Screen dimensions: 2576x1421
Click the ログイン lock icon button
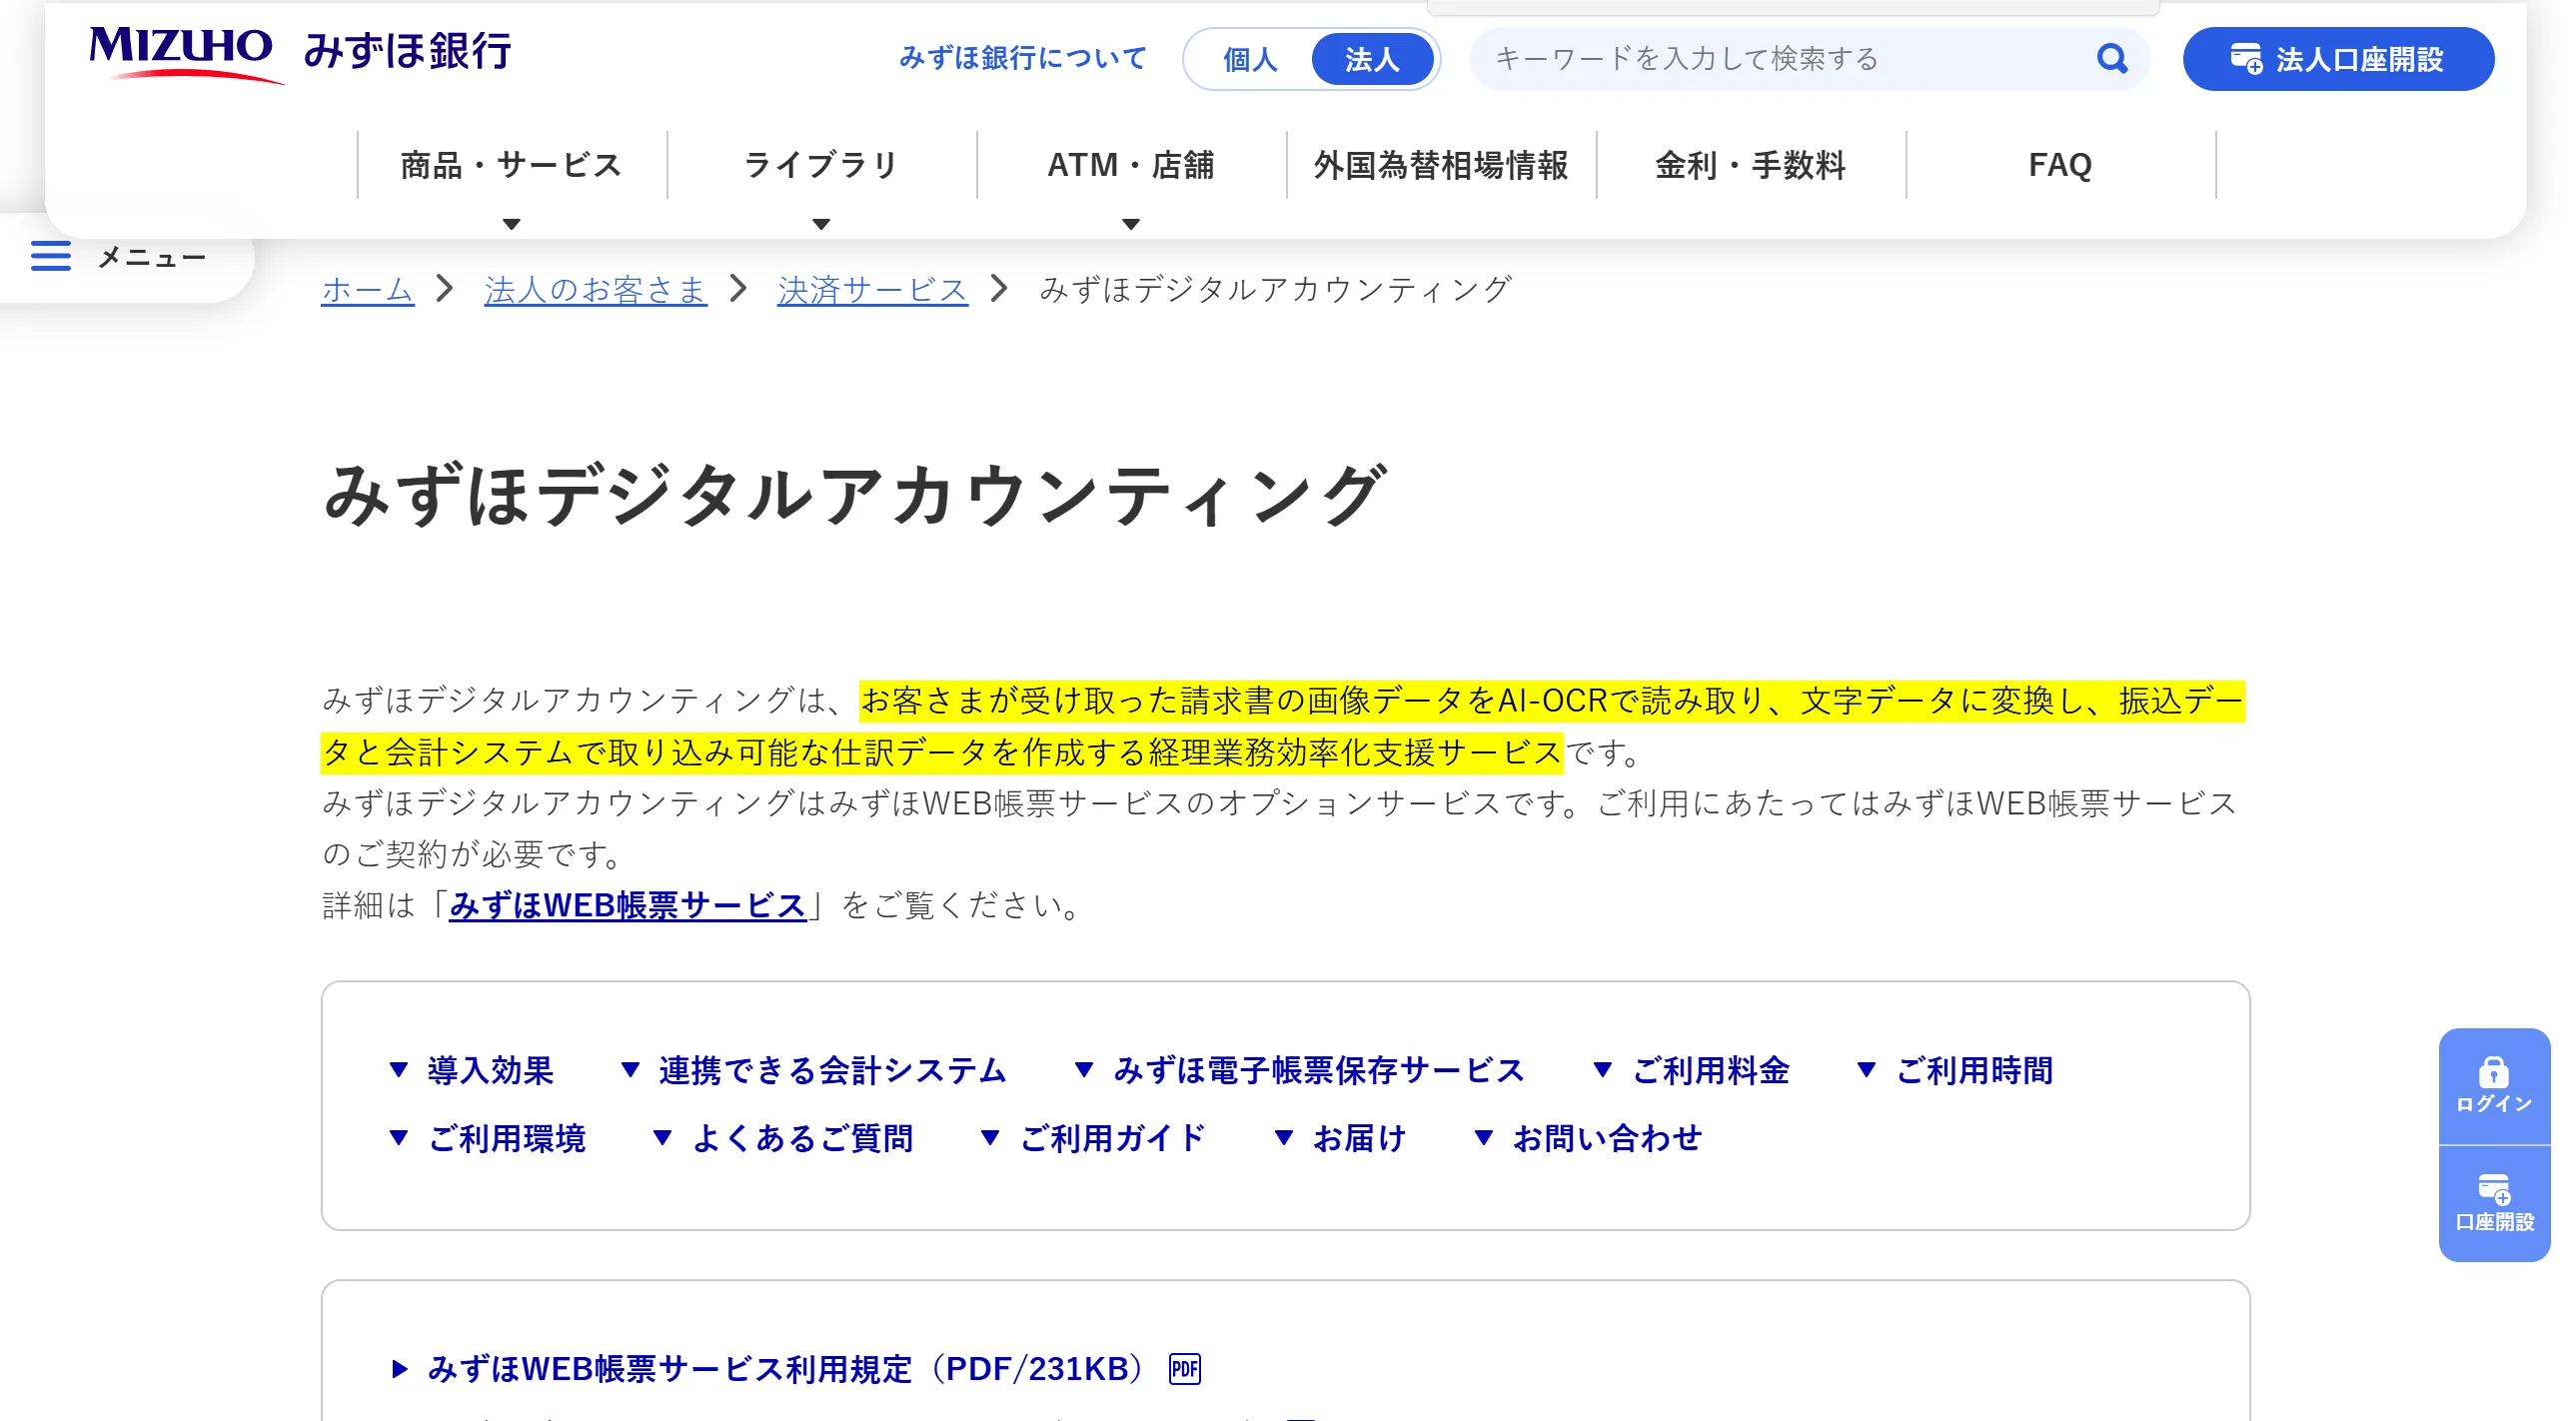click(x=2493, y=1086)
